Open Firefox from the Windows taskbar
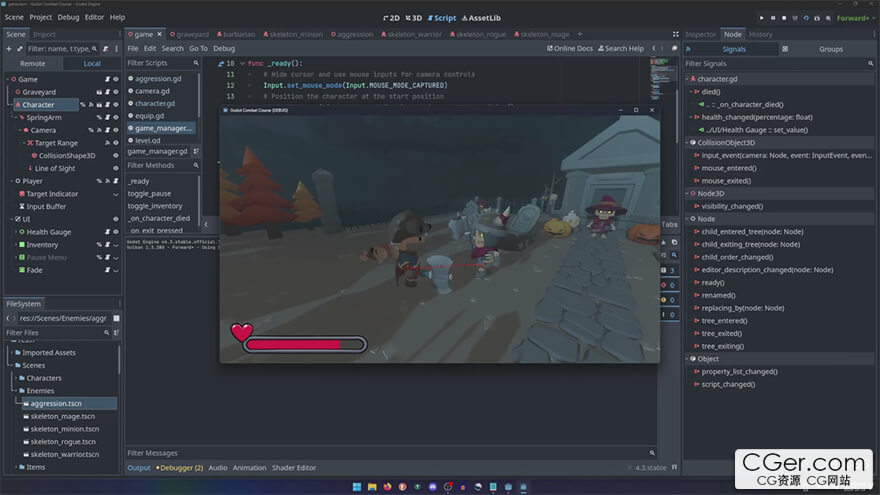Viewport: 880px width, 495px height. (388, 487)
